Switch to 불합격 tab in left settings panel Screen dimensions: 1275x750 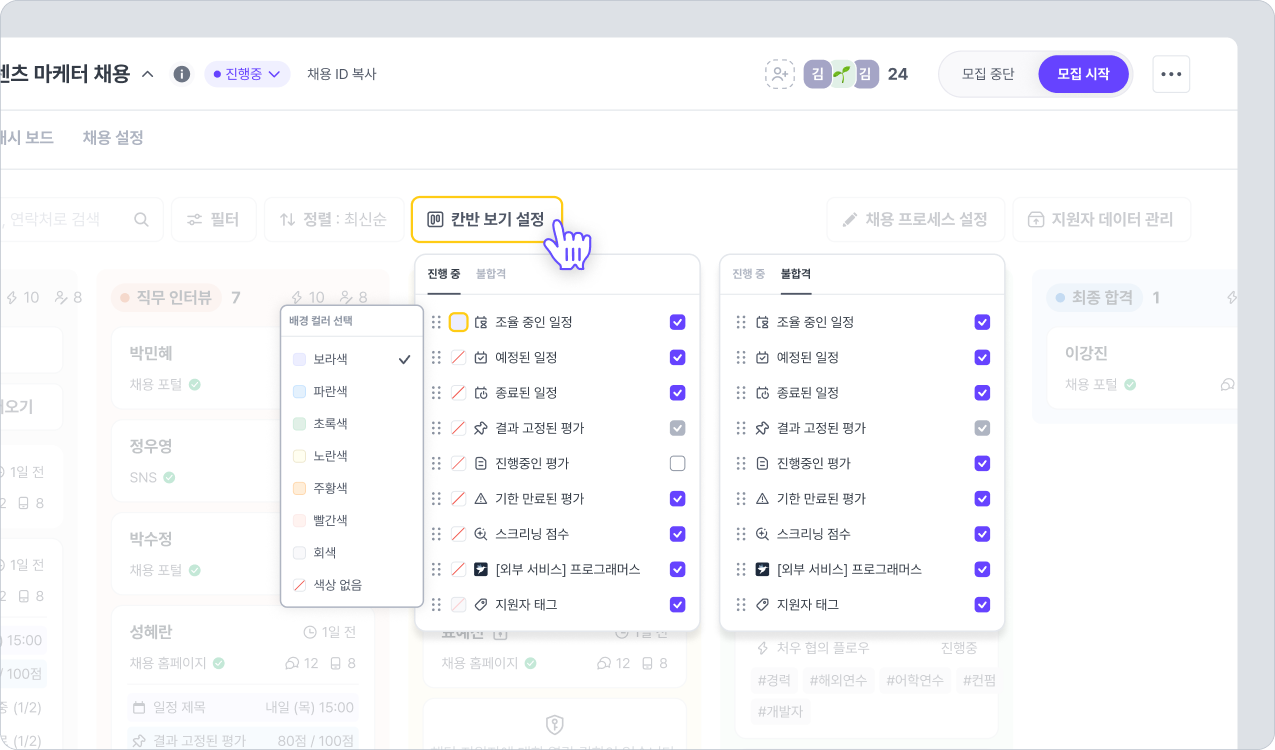pos(491,273)
